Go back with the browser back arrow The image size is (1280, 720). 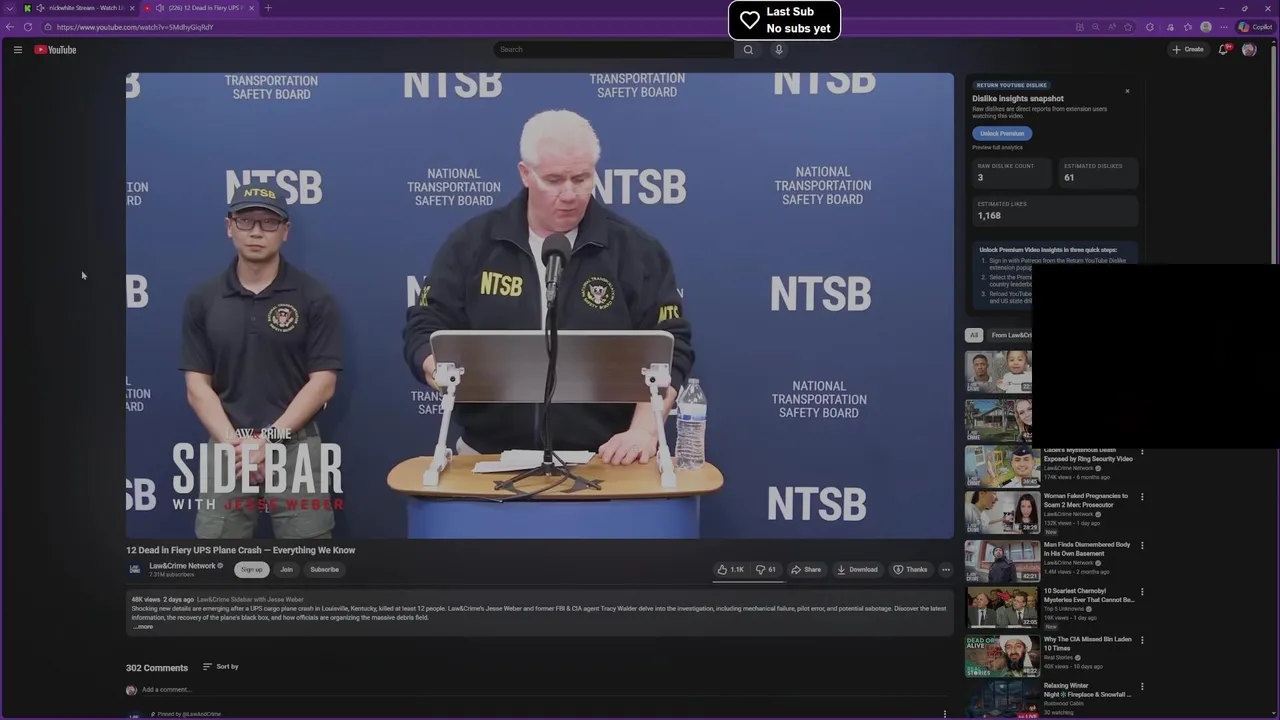pyautogui.click(x=10, y=27)
